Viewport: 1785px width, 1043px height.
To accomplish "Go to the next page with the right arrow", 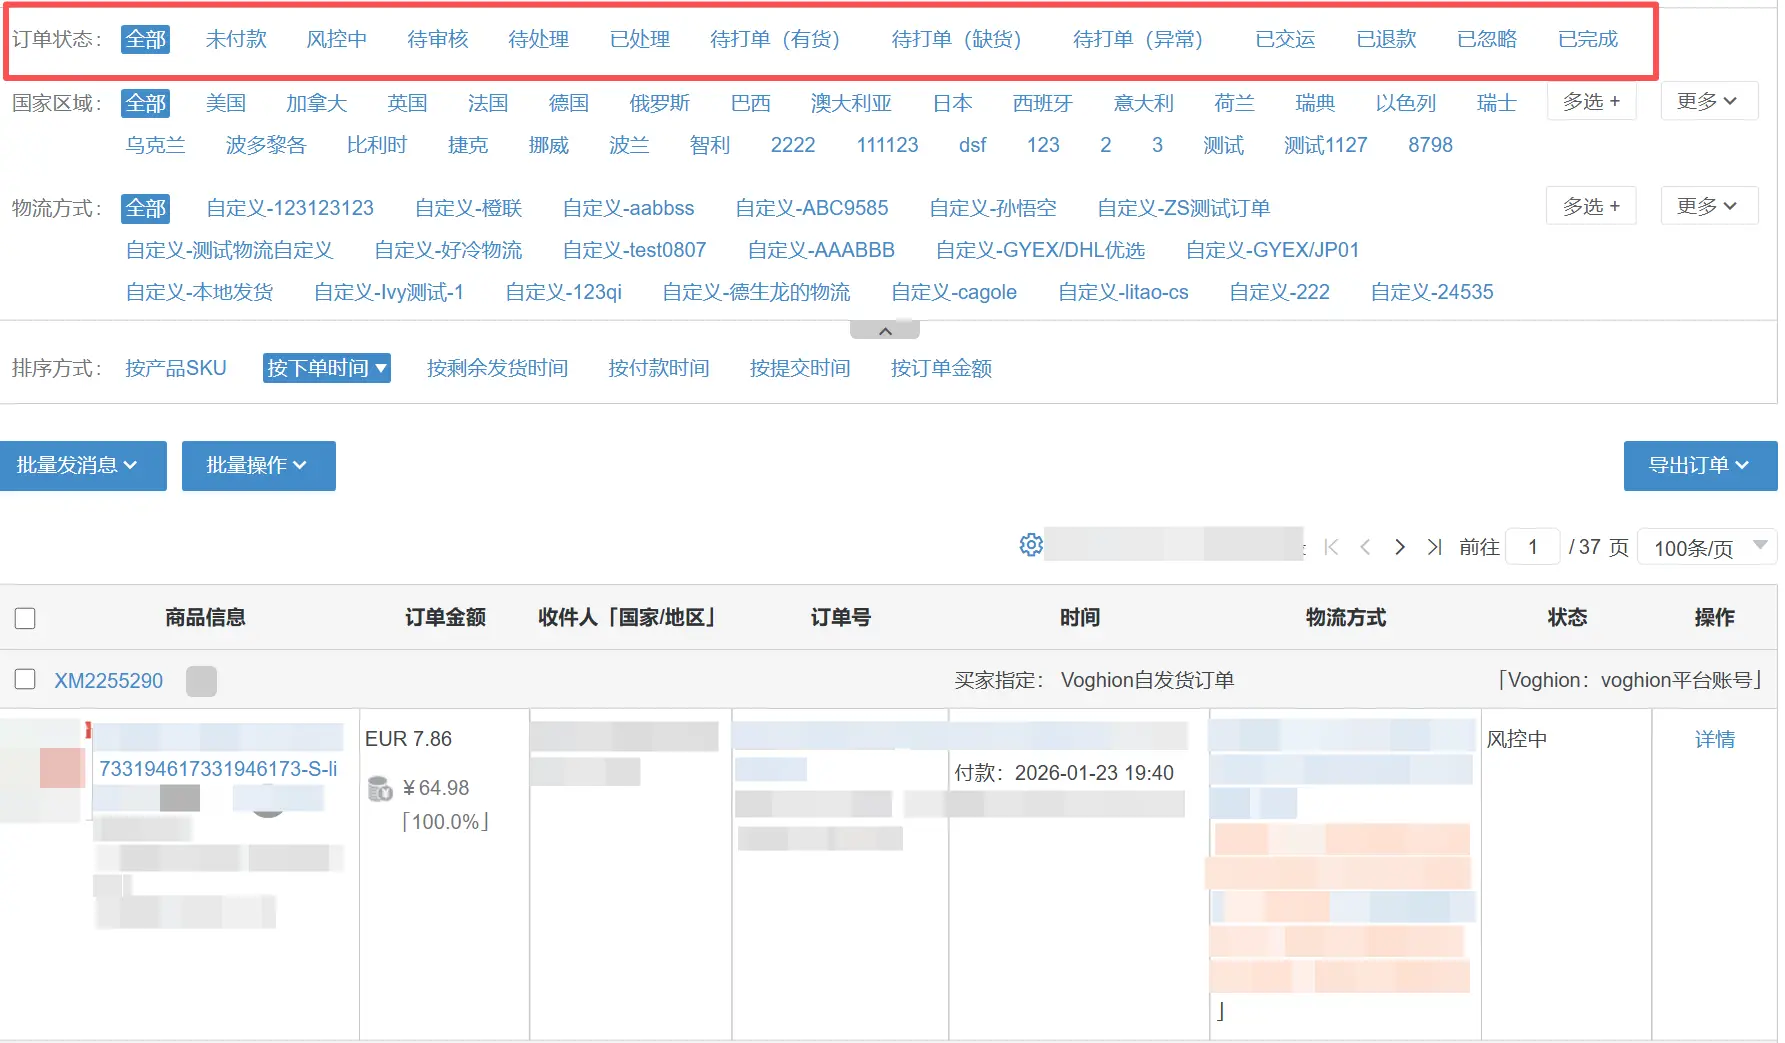I will click(x=1400, y=547).
